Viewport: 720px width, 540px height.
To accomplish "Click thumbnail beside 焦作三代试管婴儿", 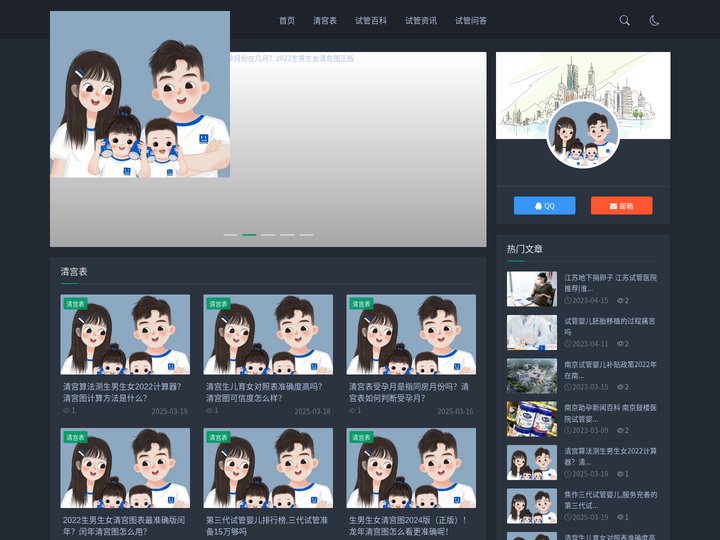I will pos(532,506).
